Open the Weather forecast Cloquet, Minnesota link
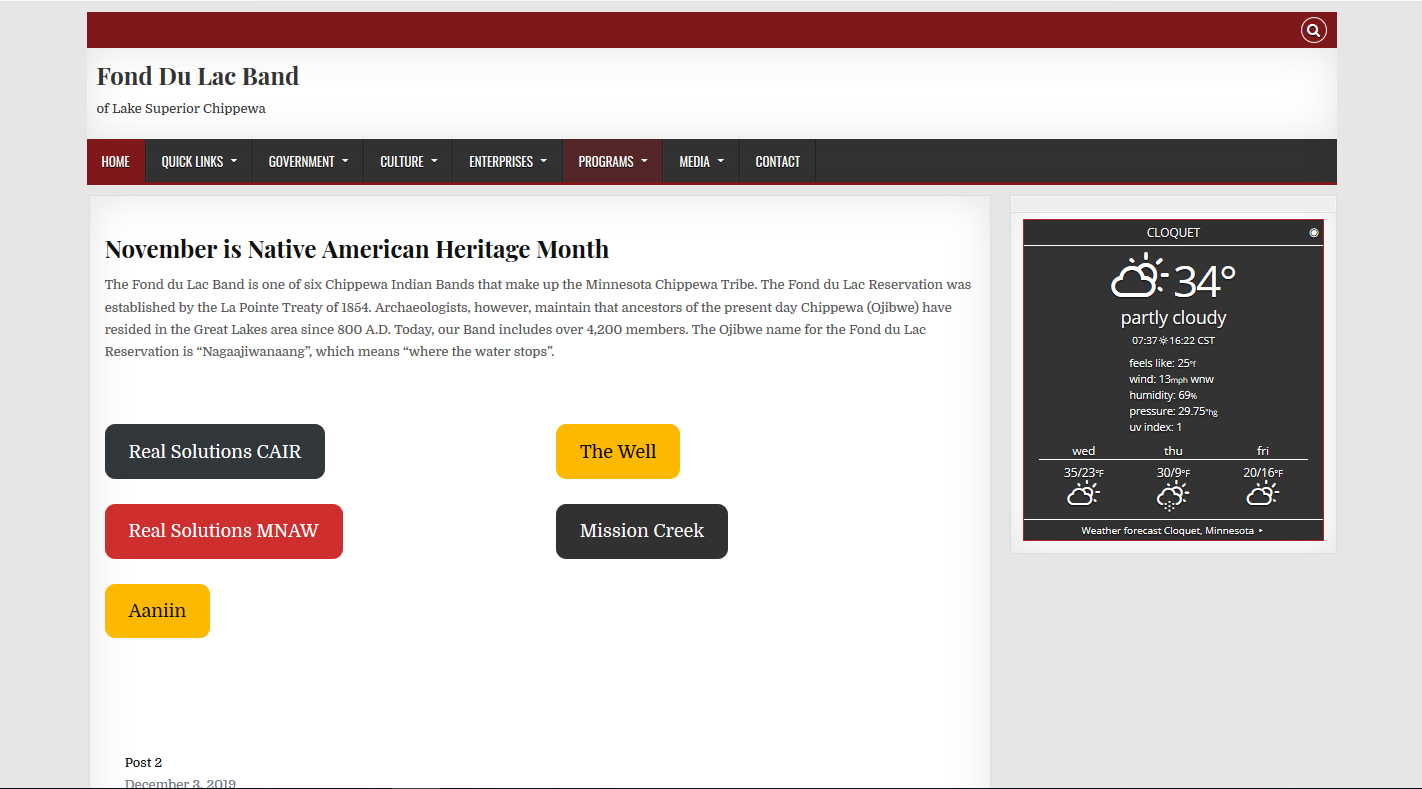 click(1172, 531)
